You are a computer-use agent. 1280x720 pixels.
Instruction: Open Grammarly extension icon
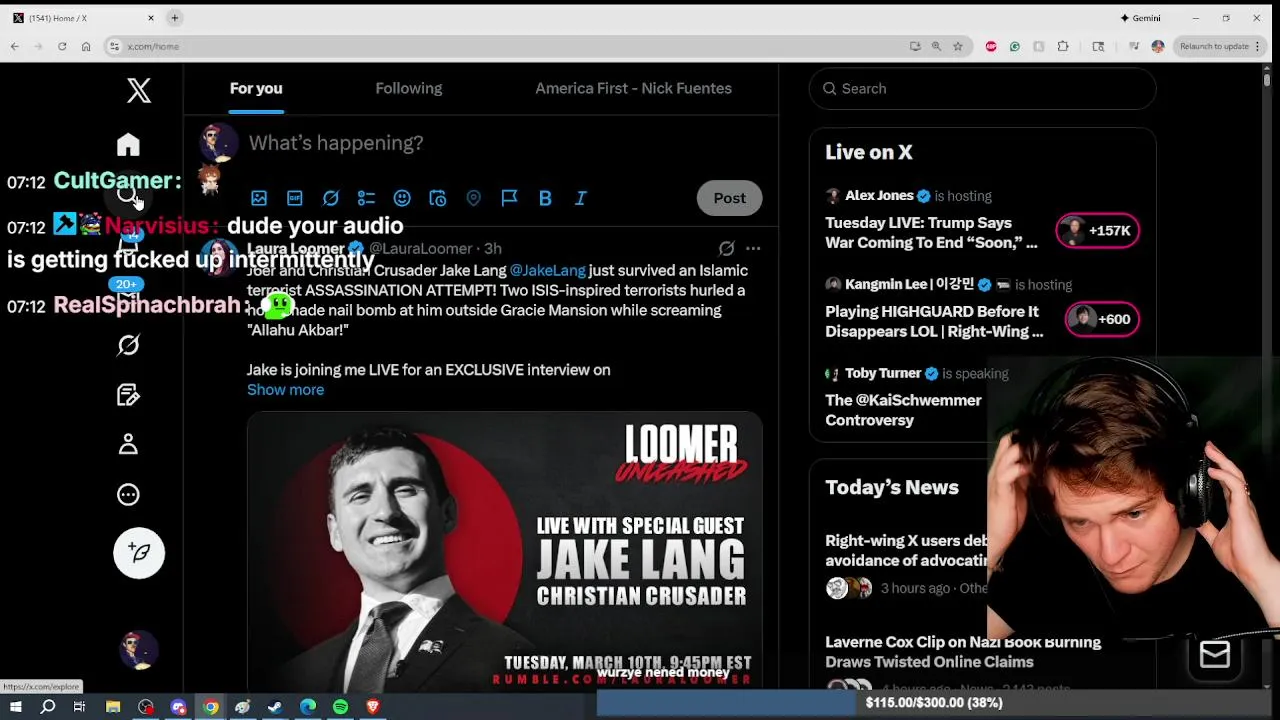pos(1015,46)
